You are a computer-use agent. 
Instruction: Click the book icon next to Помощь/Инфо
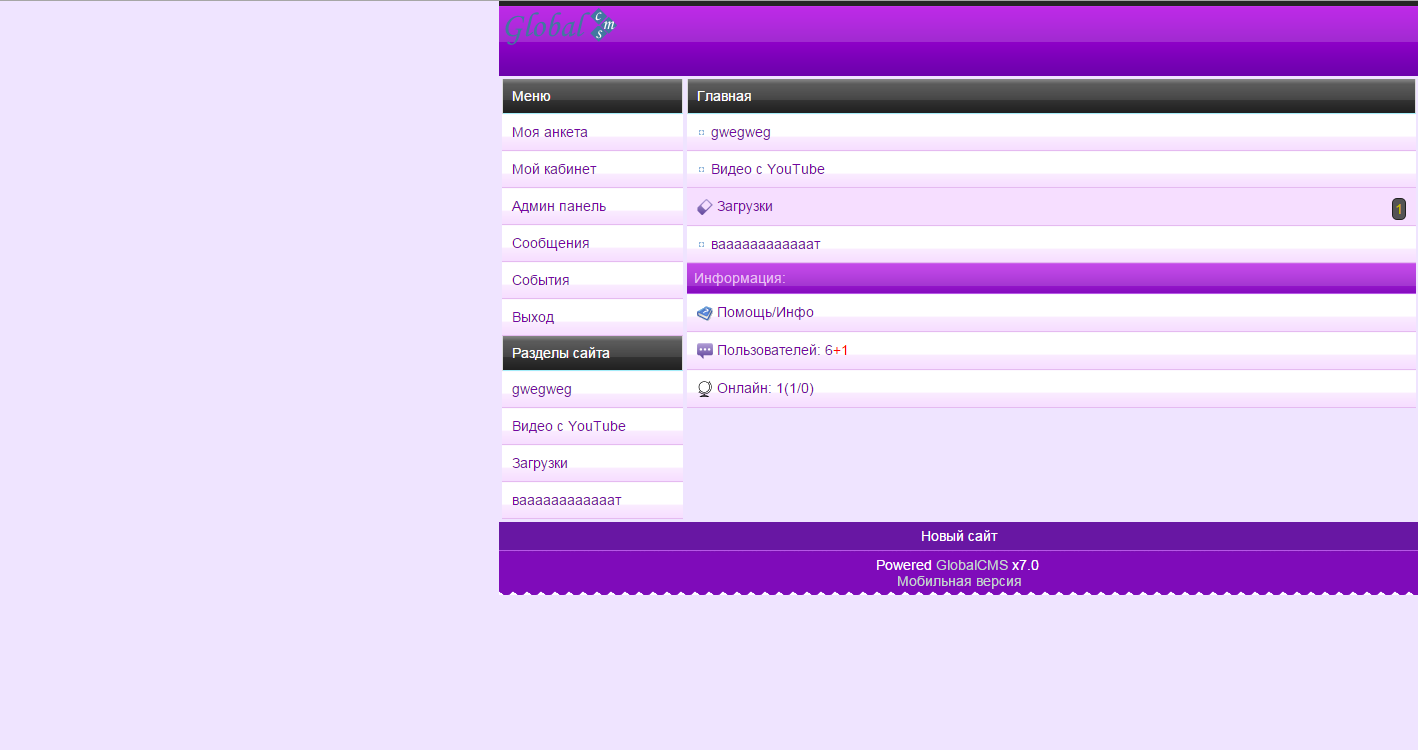[704, 313]
